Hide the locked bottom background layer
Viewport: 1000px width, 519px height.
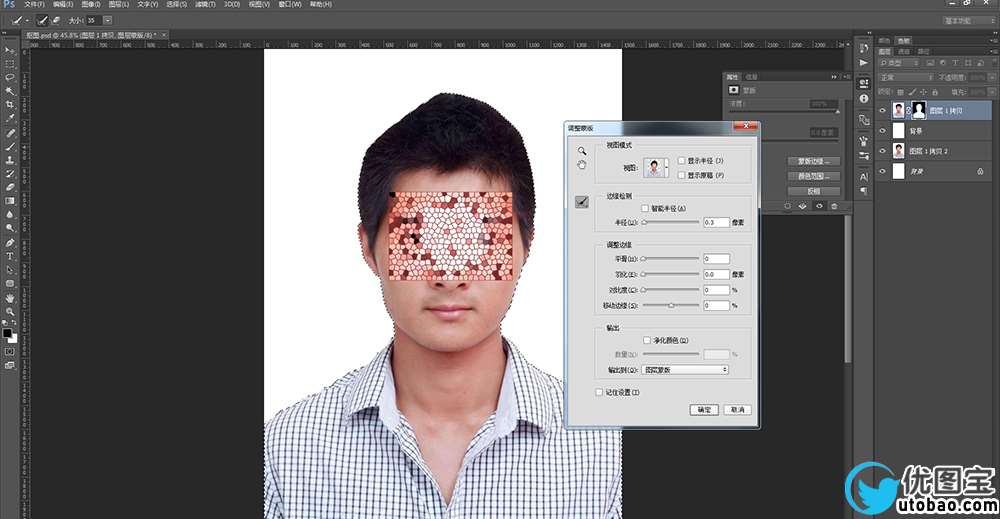click(x=883, y=171)
